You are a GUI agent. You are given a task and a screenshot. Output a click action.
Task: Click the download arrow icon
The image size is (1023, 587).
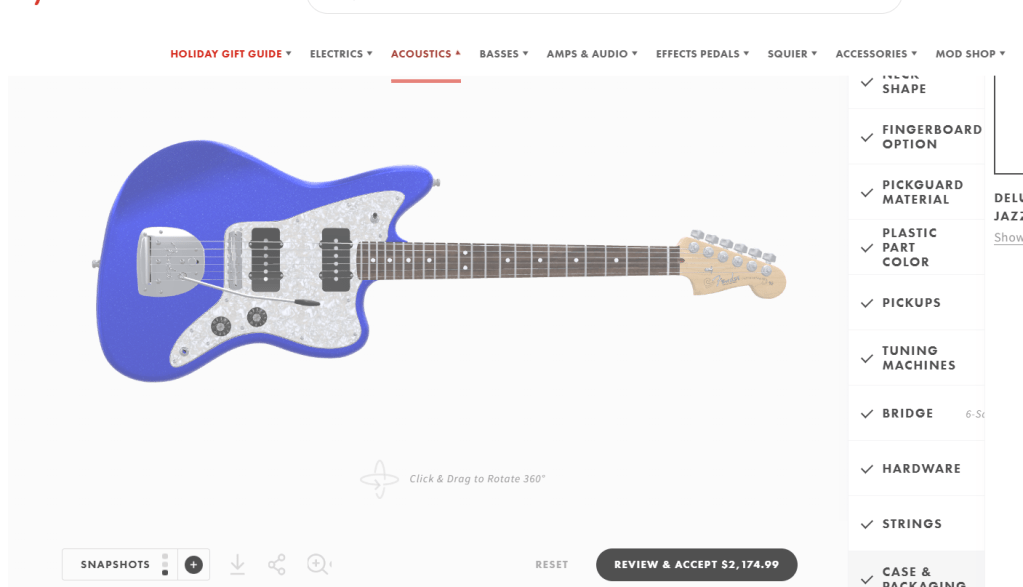(237, 565)
